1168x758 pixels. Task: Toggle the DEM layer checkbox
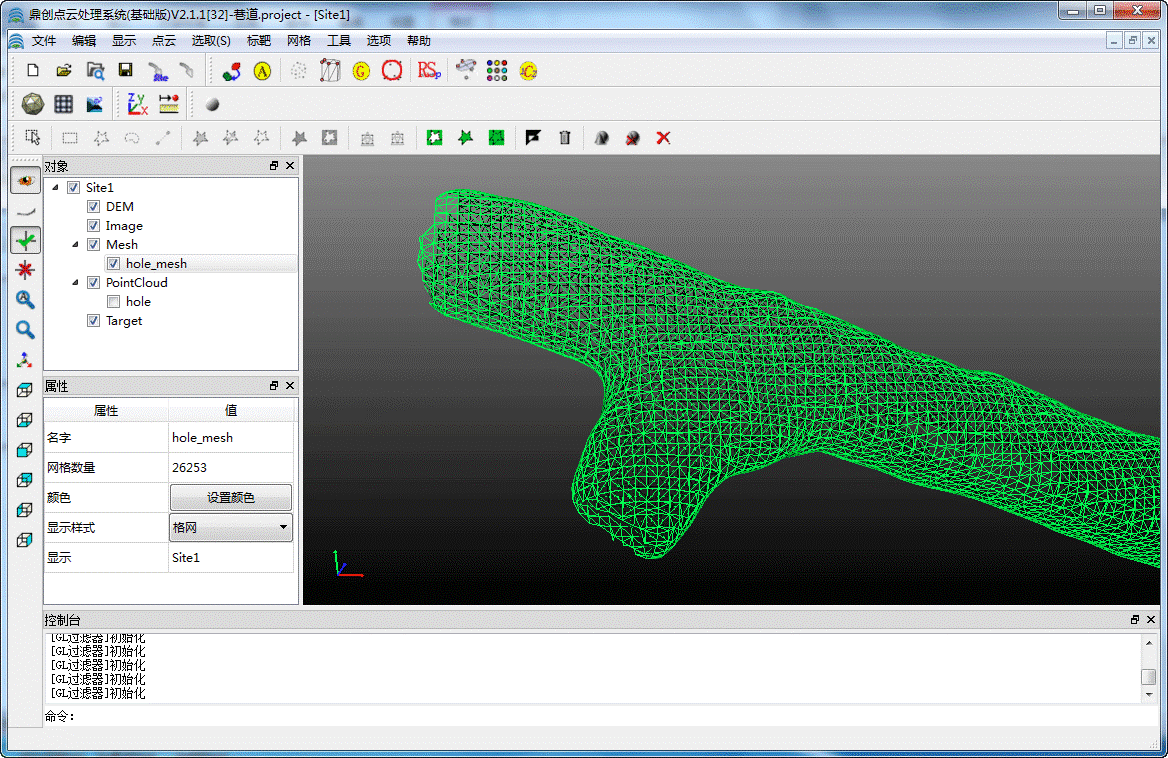[94, 207]
